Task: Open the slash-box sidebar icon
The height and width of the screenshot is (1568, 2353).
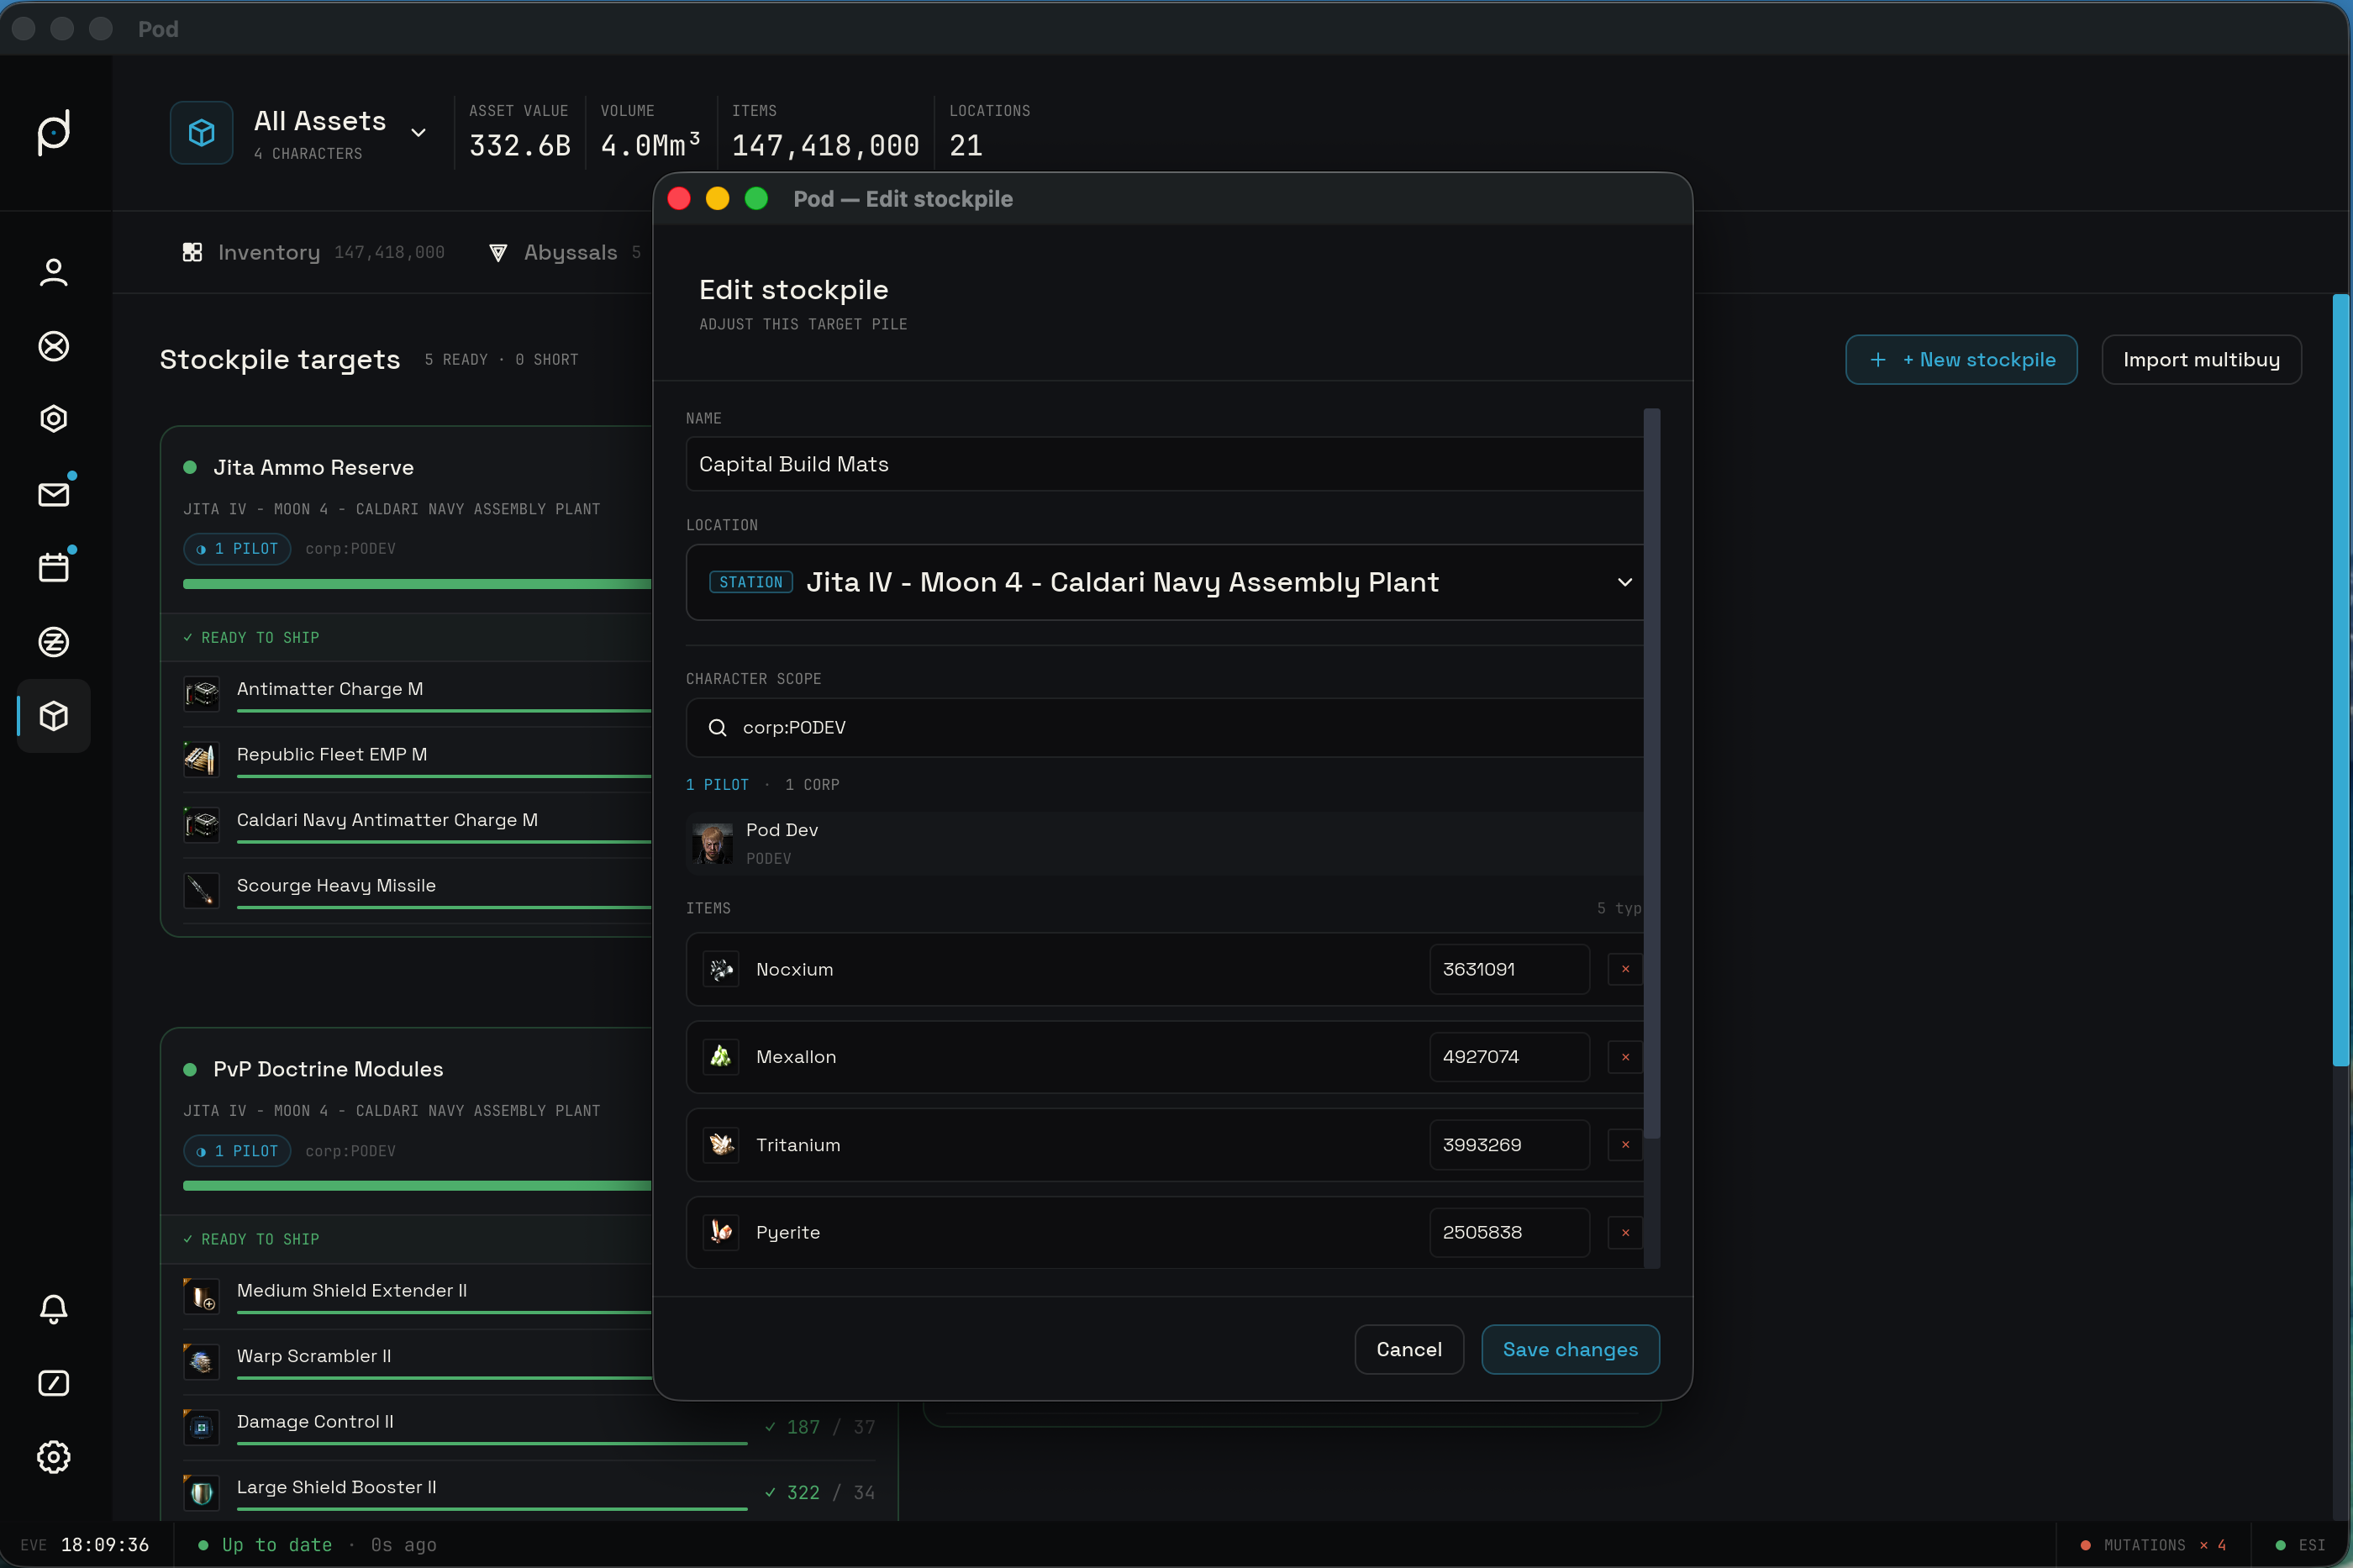Action: tap(54, 1383)
